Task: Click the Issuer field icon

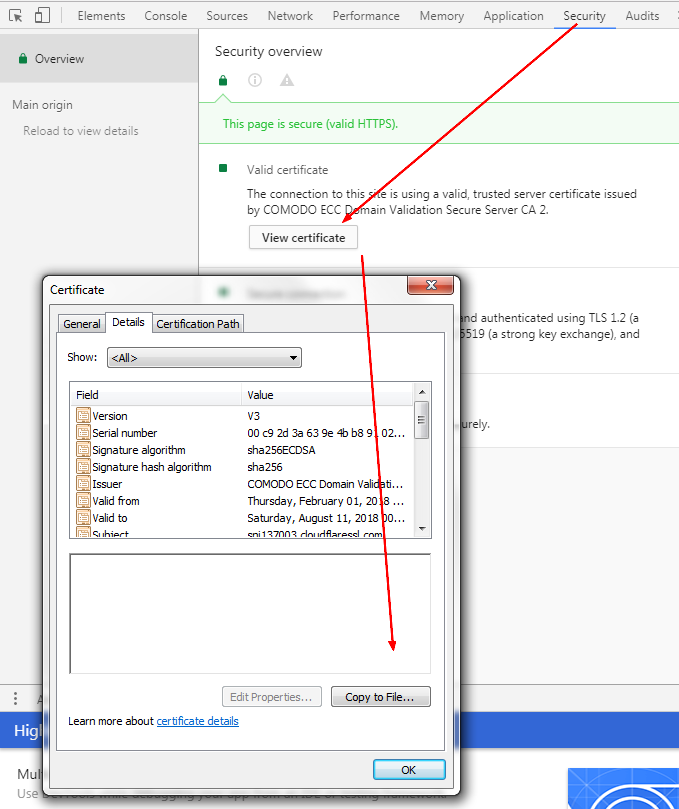Action: pos(83,483)
